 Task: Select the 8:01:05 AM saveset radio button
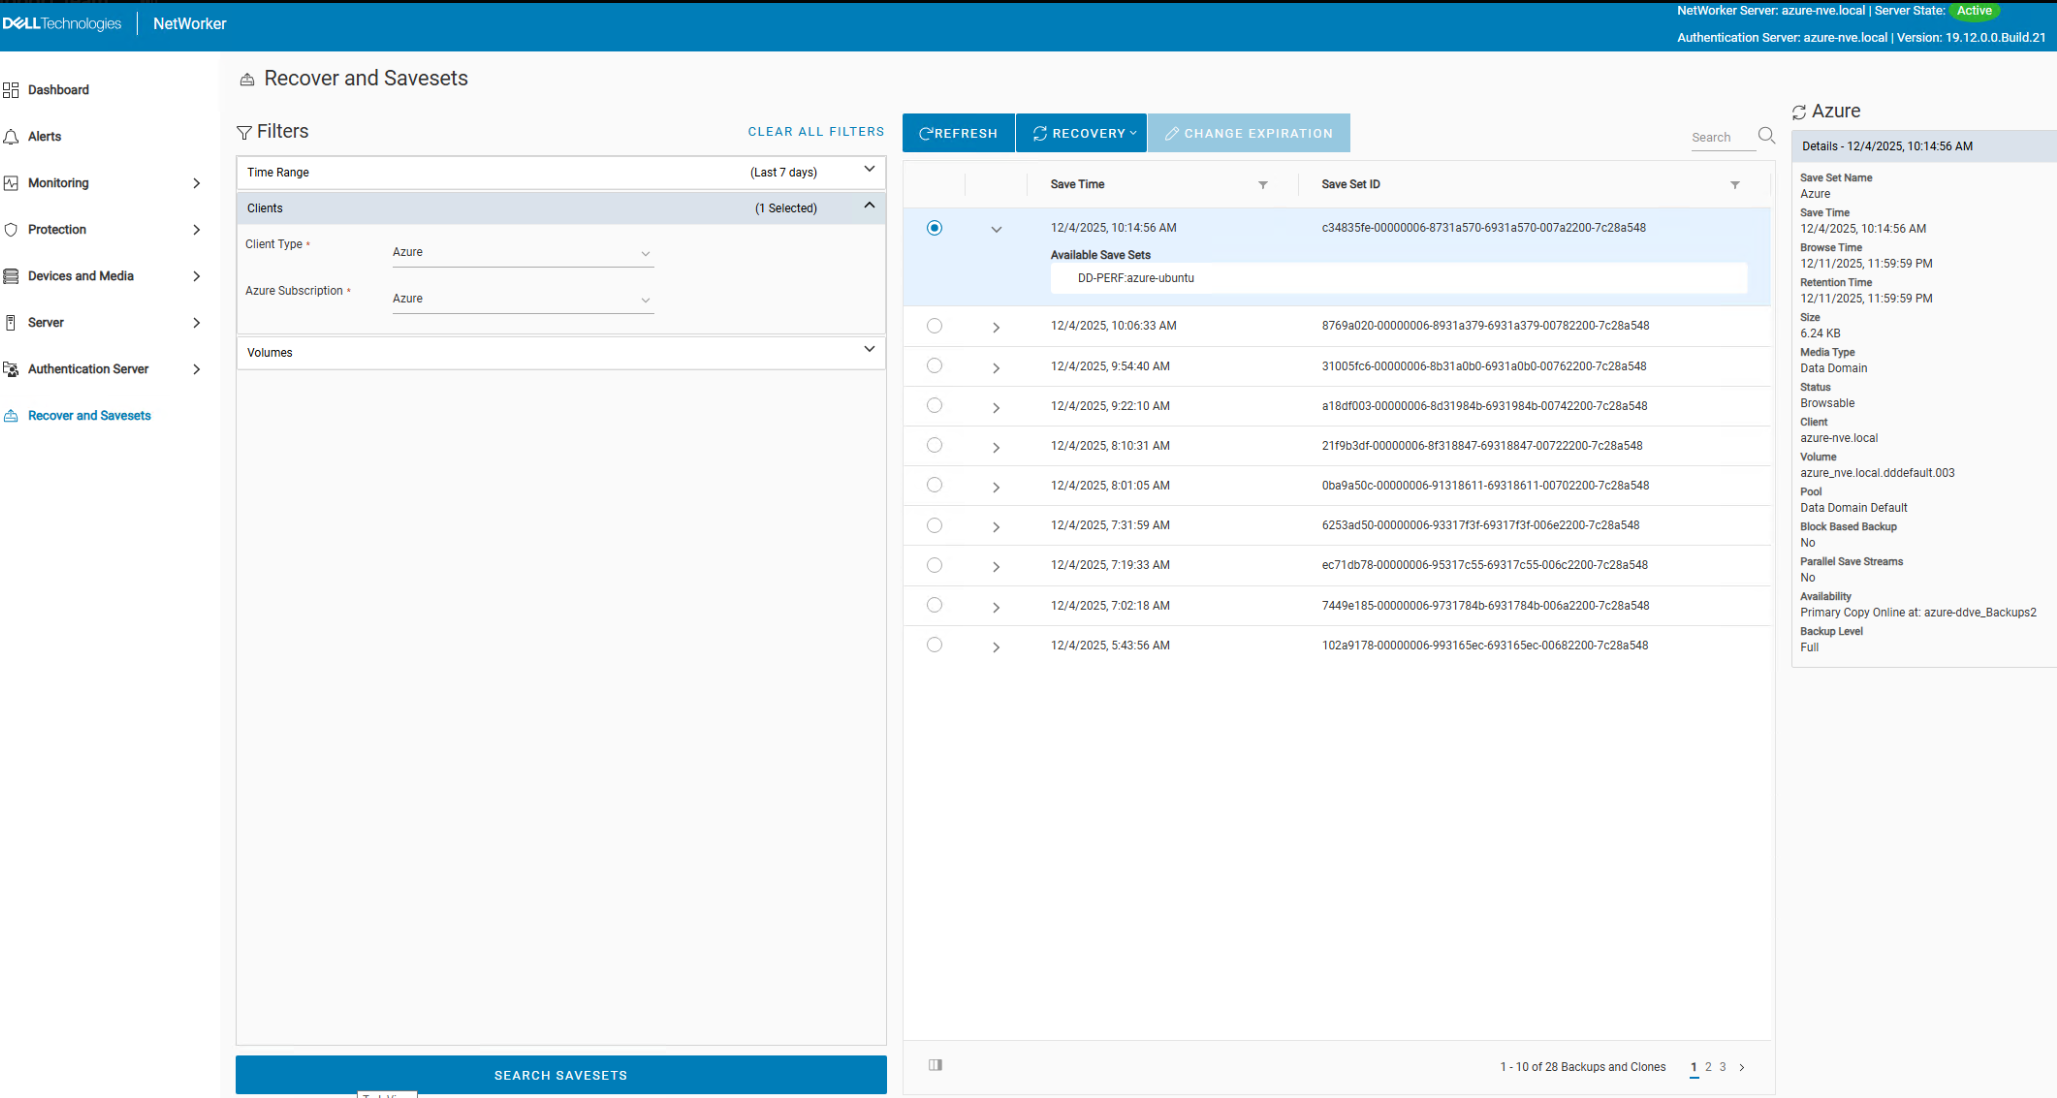click(x=934, y=485)
